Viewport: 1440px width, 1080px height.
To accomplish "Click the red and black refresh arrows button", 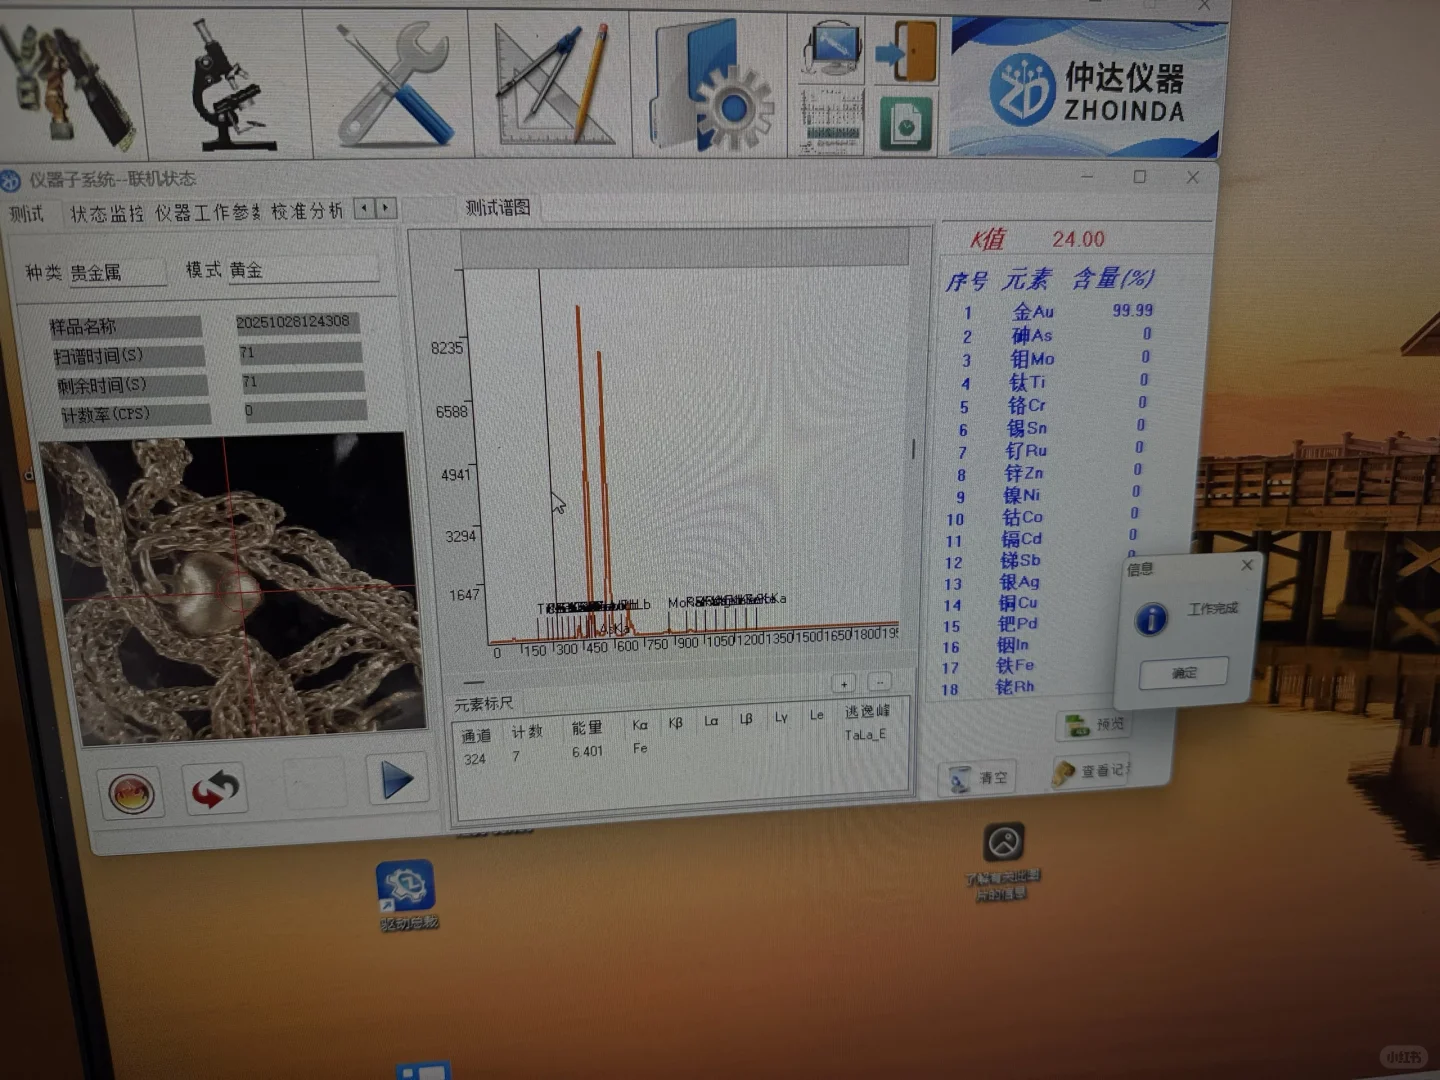I will coord(215,788).
